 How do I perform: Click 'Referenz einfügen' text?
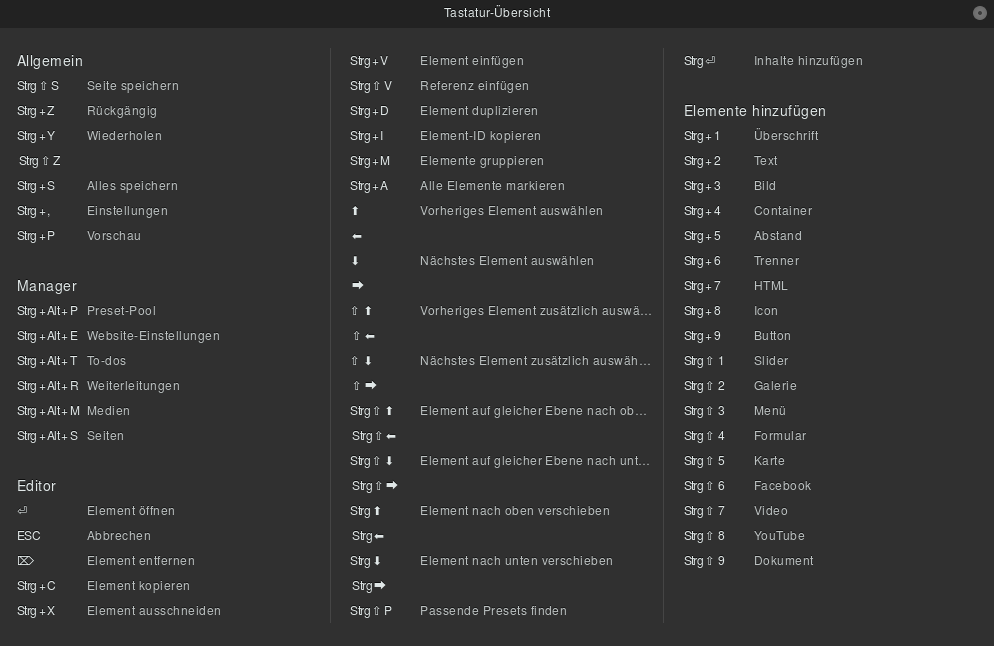tap(474, 86)
